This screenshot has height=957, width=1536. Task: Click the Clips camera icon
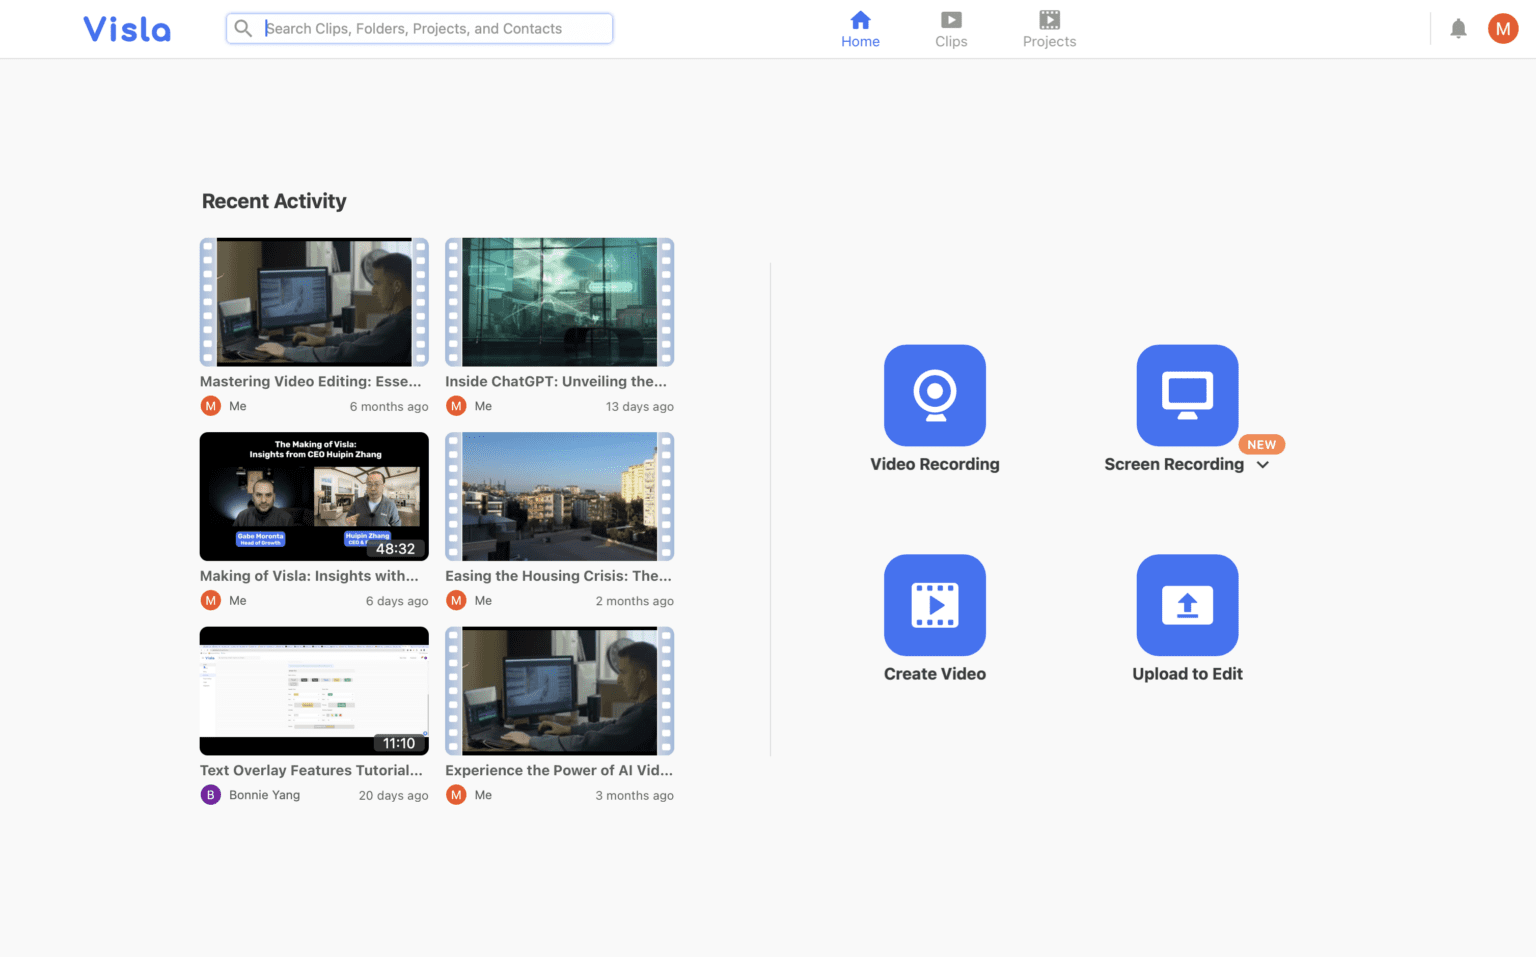(x=951, y=20)
